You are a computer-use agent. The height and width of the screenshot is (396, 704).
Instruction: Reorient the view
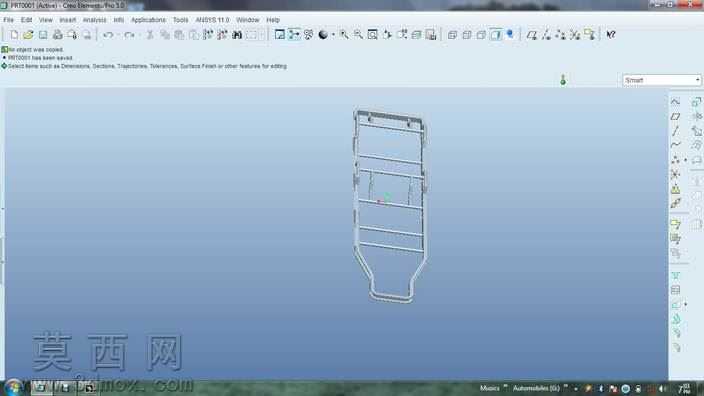point(387,35)
